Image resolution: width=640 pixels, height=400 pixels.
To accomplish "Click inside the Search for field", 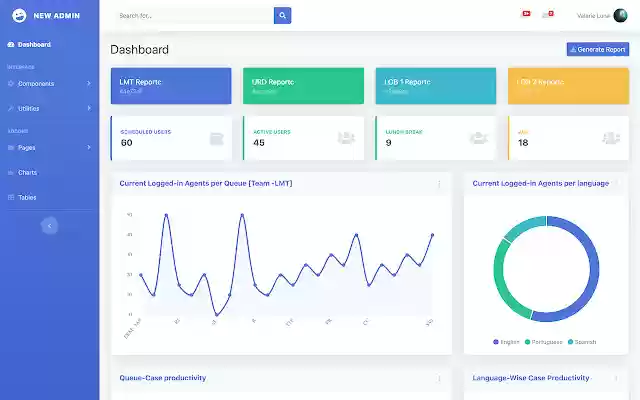I will coord(195,16).
